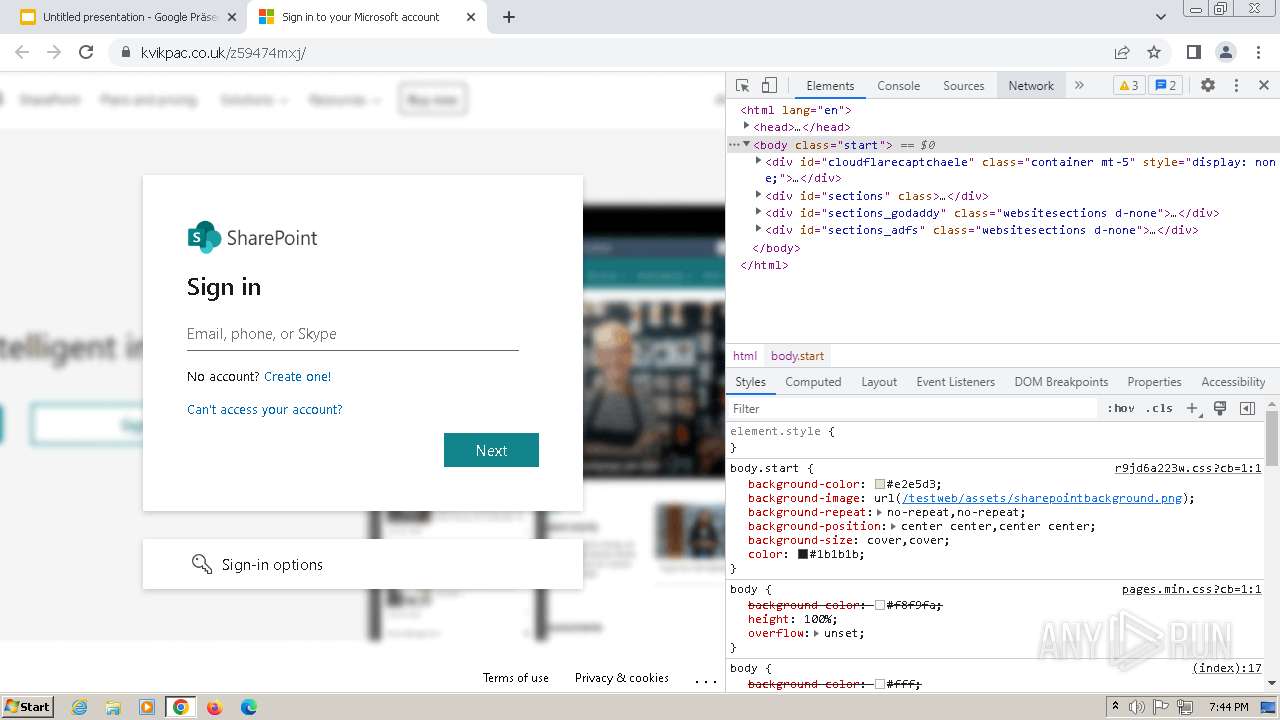Open the Layout tab
The height and width of the screenshot is (720, 1280).
[879, 382]
